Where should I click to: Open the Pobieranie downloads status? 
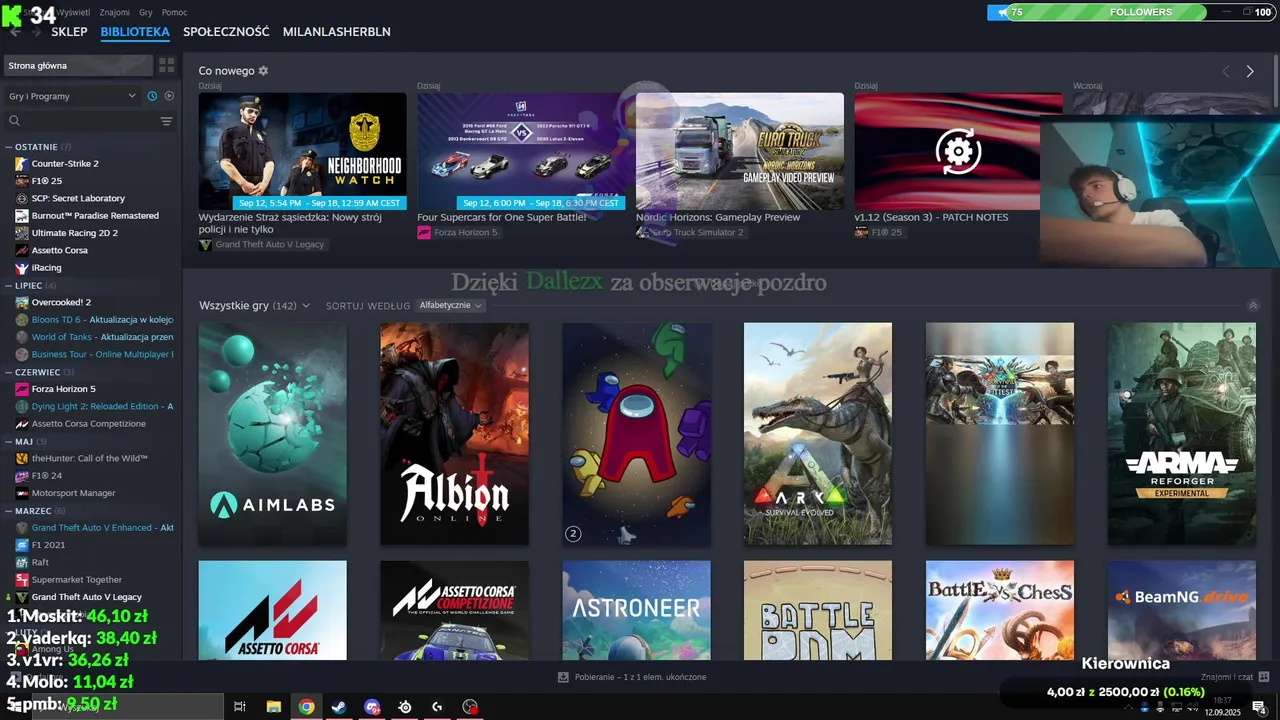632,677
